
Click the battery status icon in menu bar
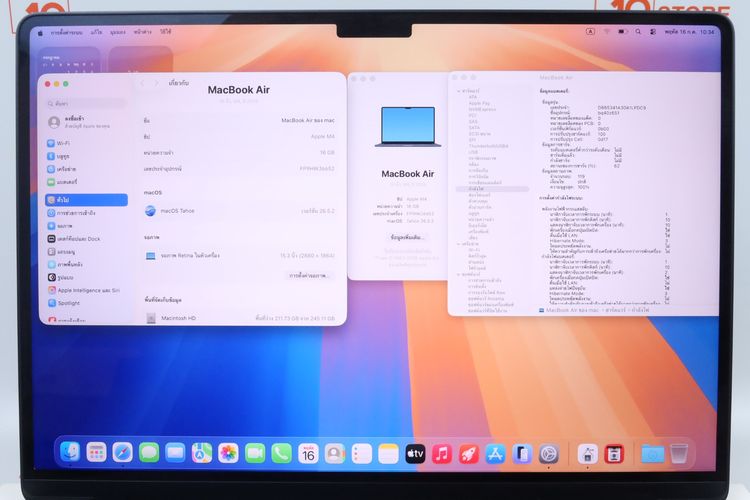click(x=622, y=32)
